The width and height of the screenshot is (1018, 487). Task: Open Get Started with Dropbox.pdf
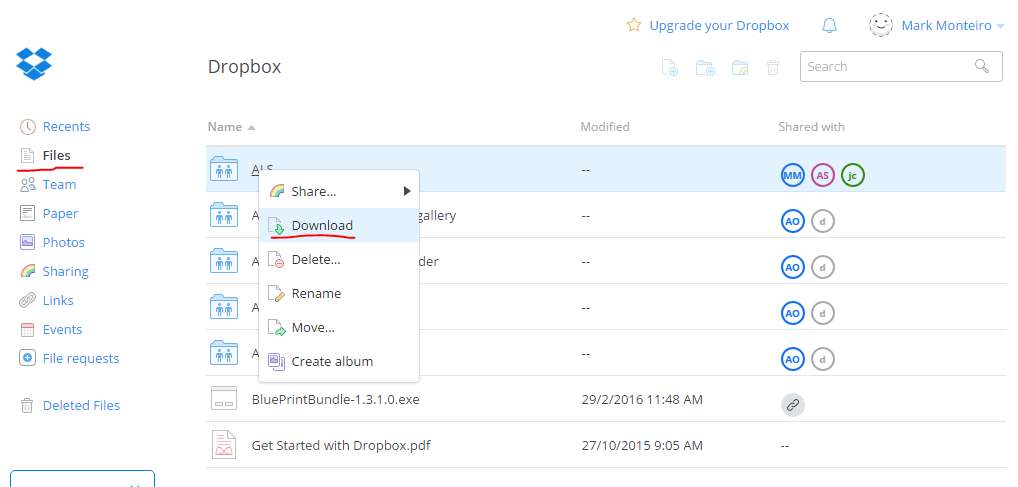[341, 445]
